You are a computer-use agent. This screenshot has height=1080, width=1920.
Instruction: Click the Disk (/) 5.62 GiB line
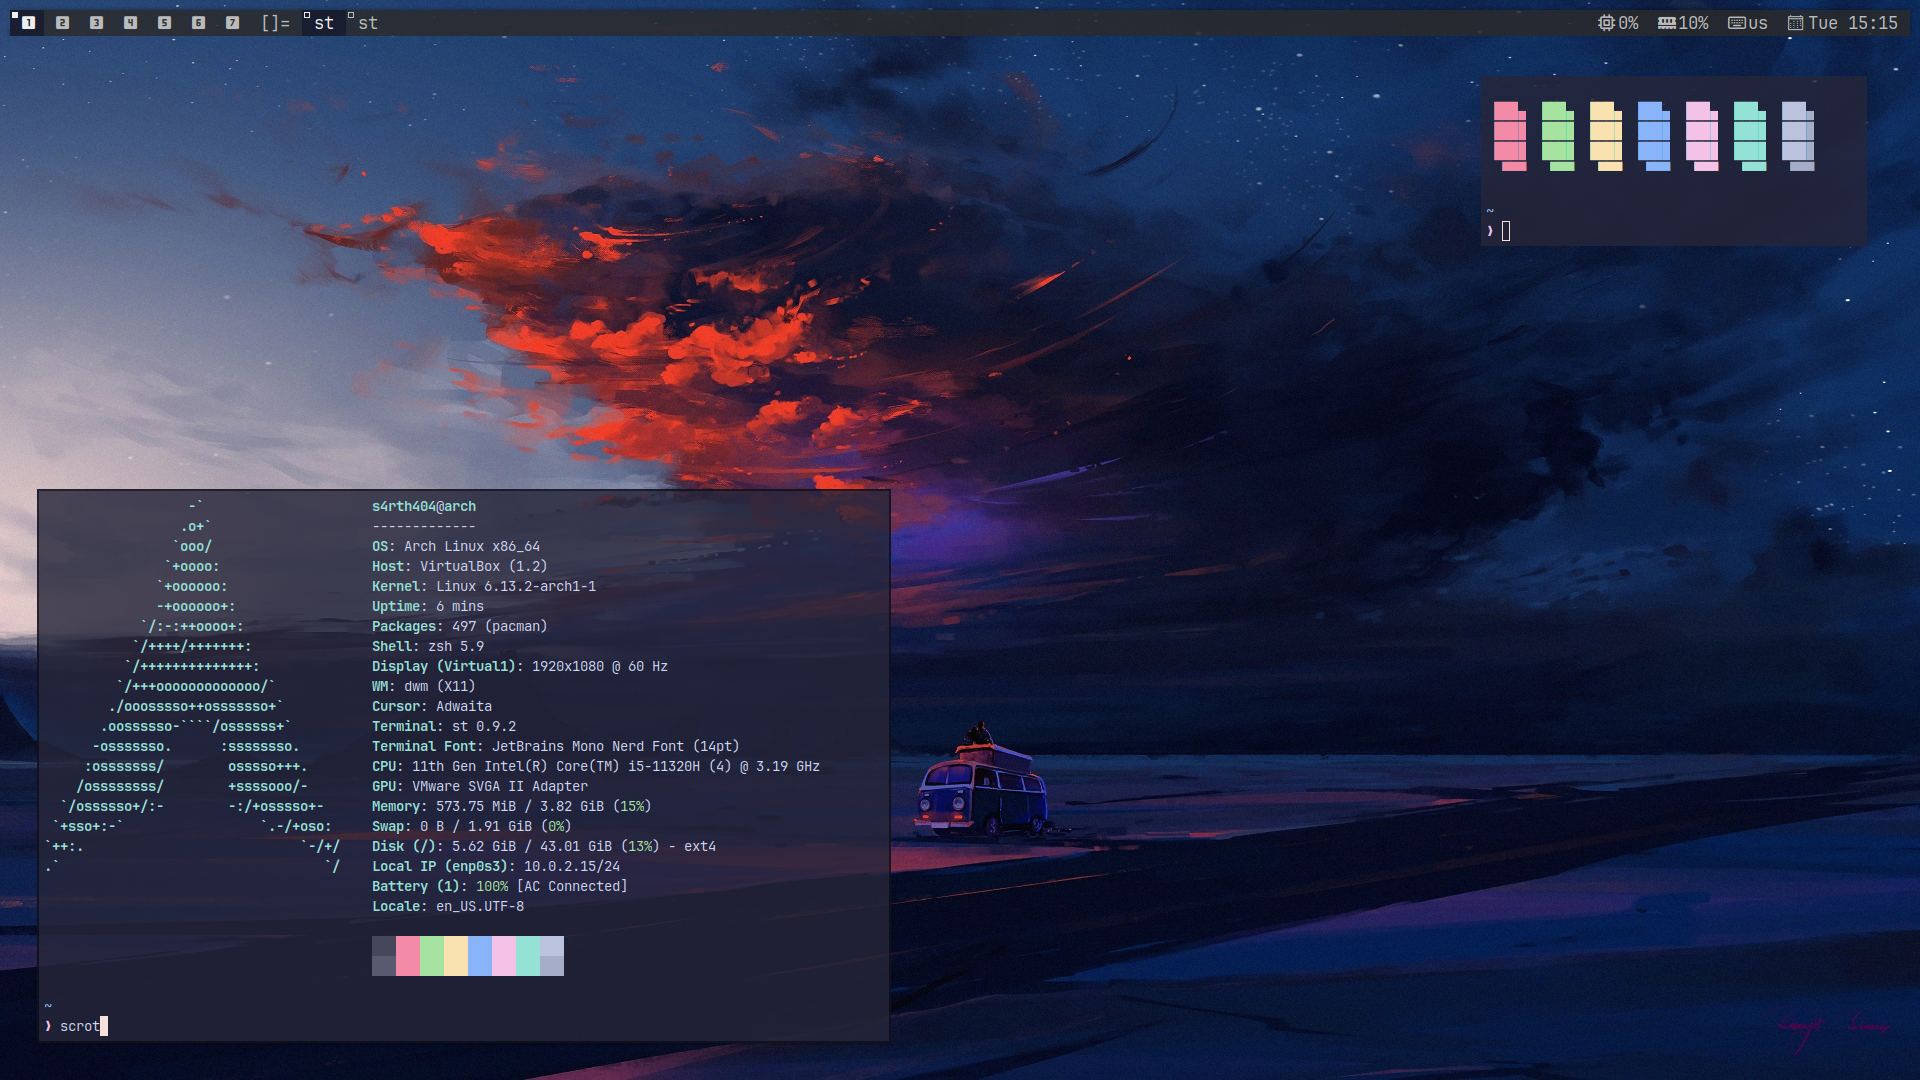[x=544, y=846]
